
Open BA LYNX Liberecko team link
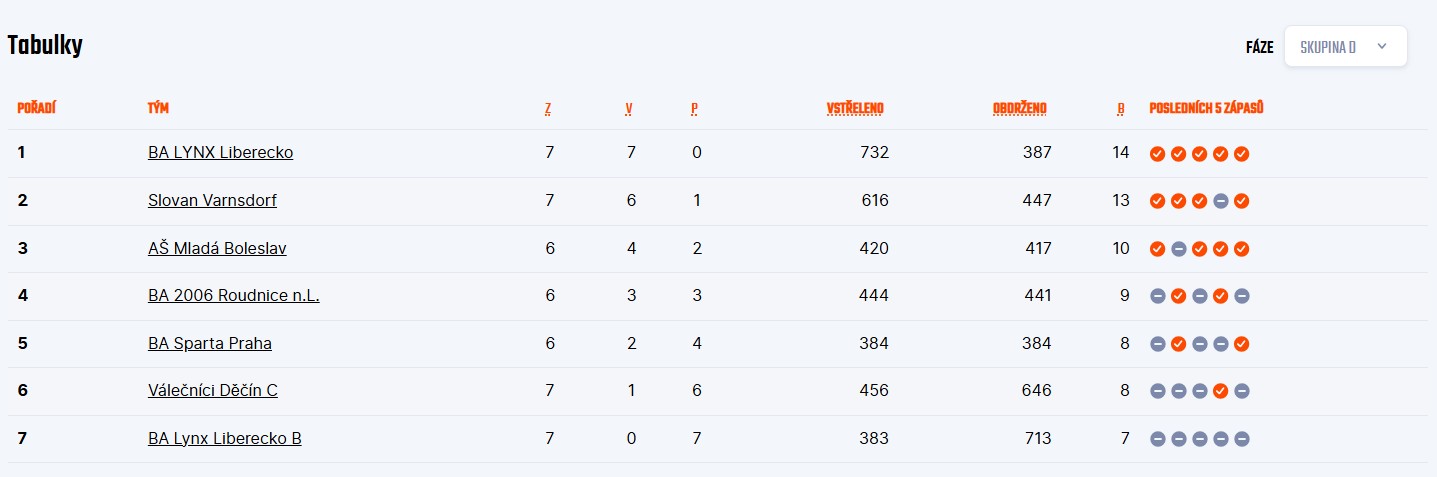220,153
